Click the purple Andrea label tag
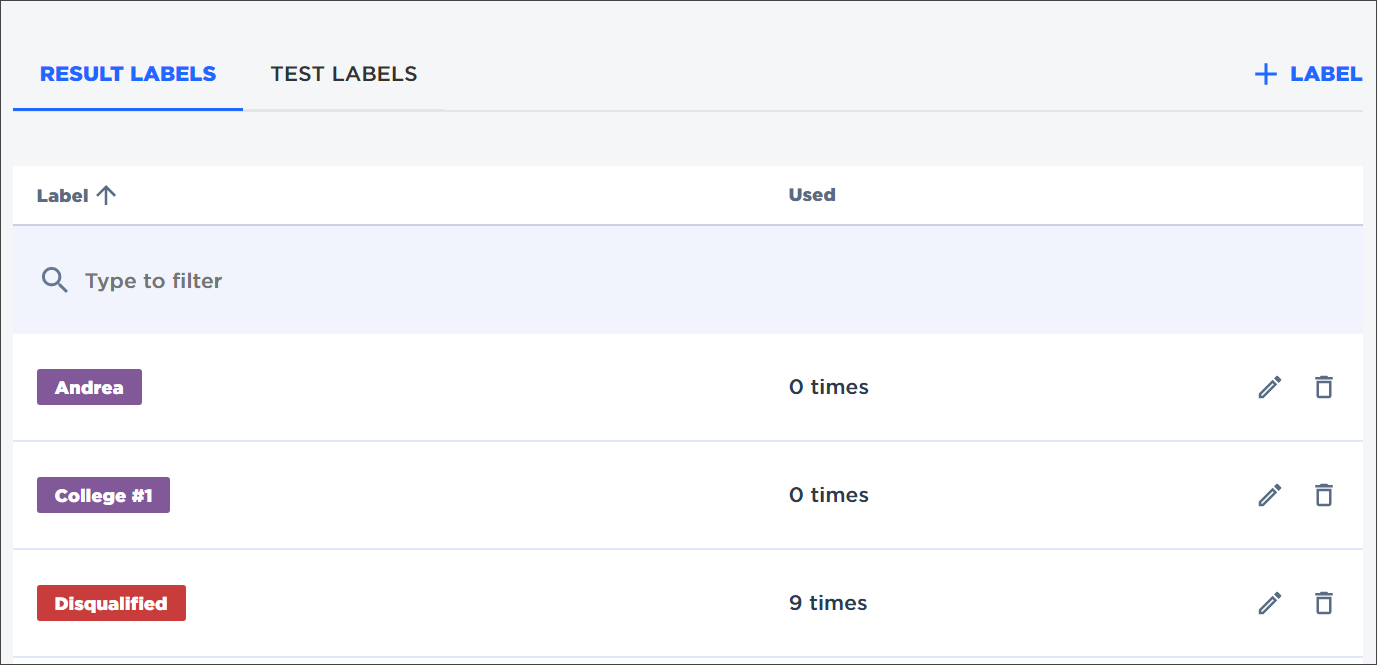The height and width of the screenshot is (665, 1377). coord(89,387)
